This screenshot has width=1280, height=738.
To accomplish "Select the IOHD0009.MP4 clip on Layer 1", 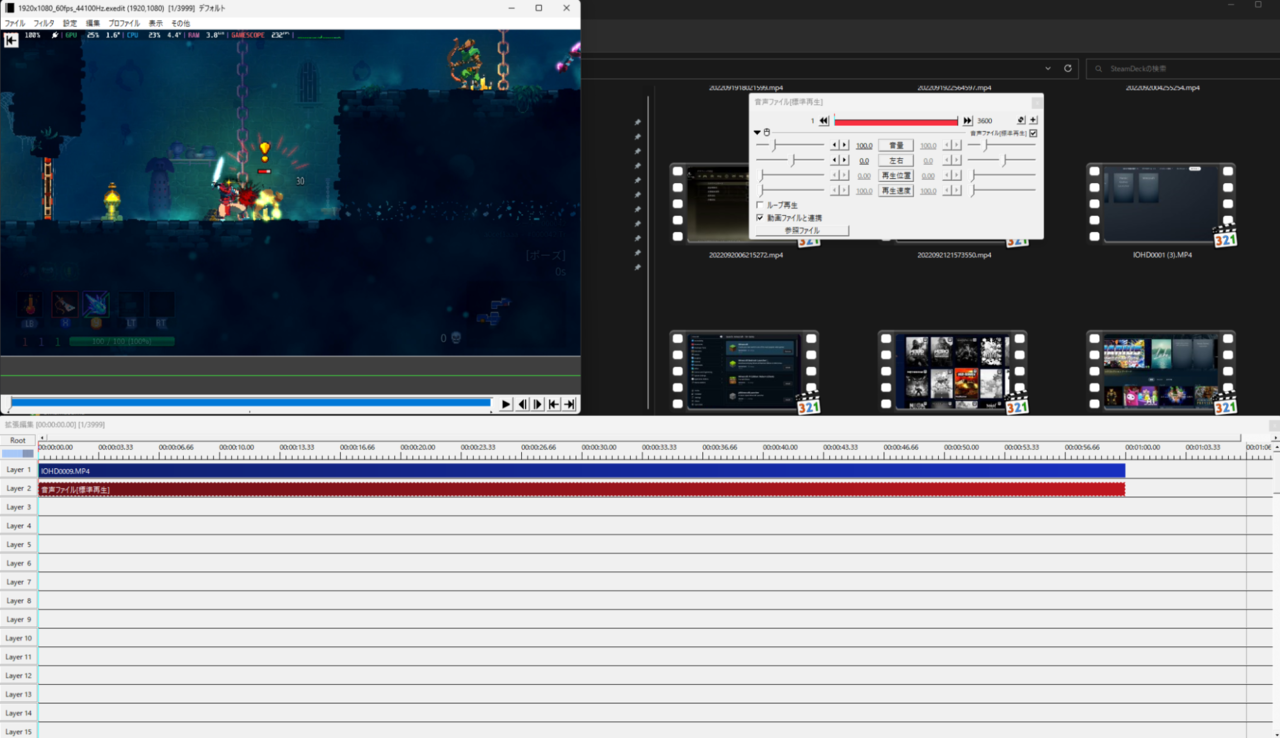I will pyautogui.click(x=582, y=470).
